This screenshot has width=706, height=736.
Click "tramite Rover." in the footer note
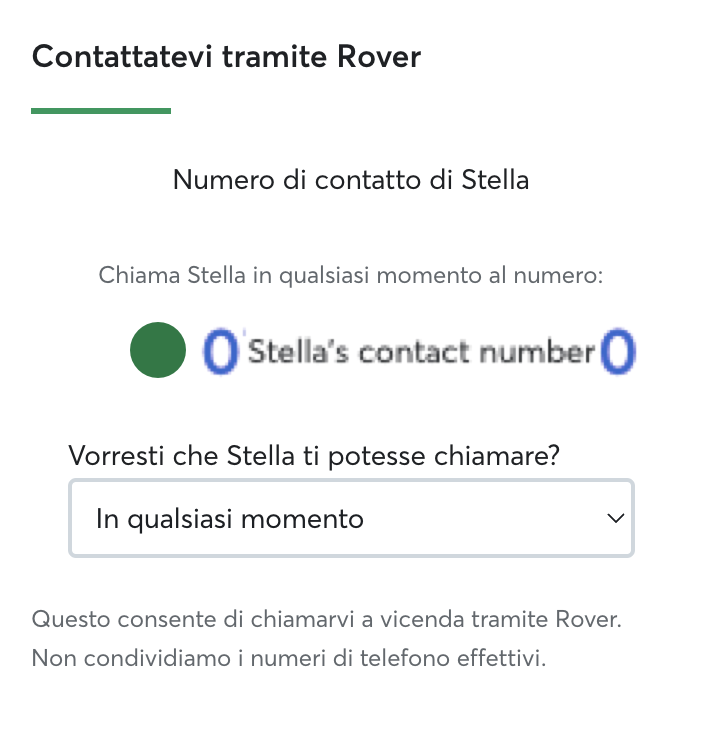[x=546, y=619]
